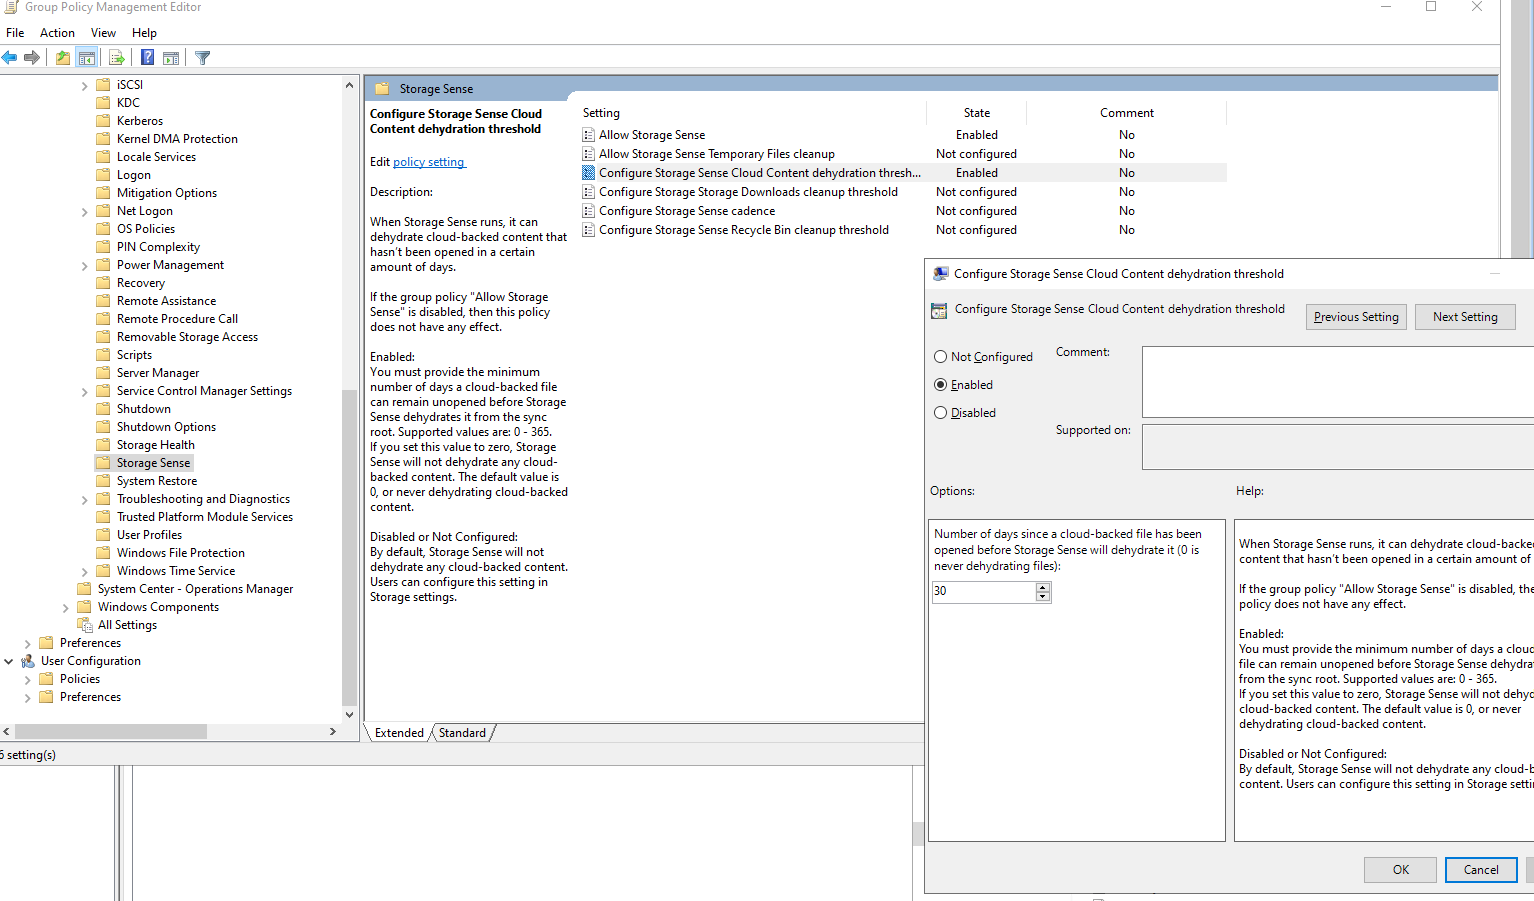1534x901 pixels.
Task: Open the Help menu
Action: (144, 33)
